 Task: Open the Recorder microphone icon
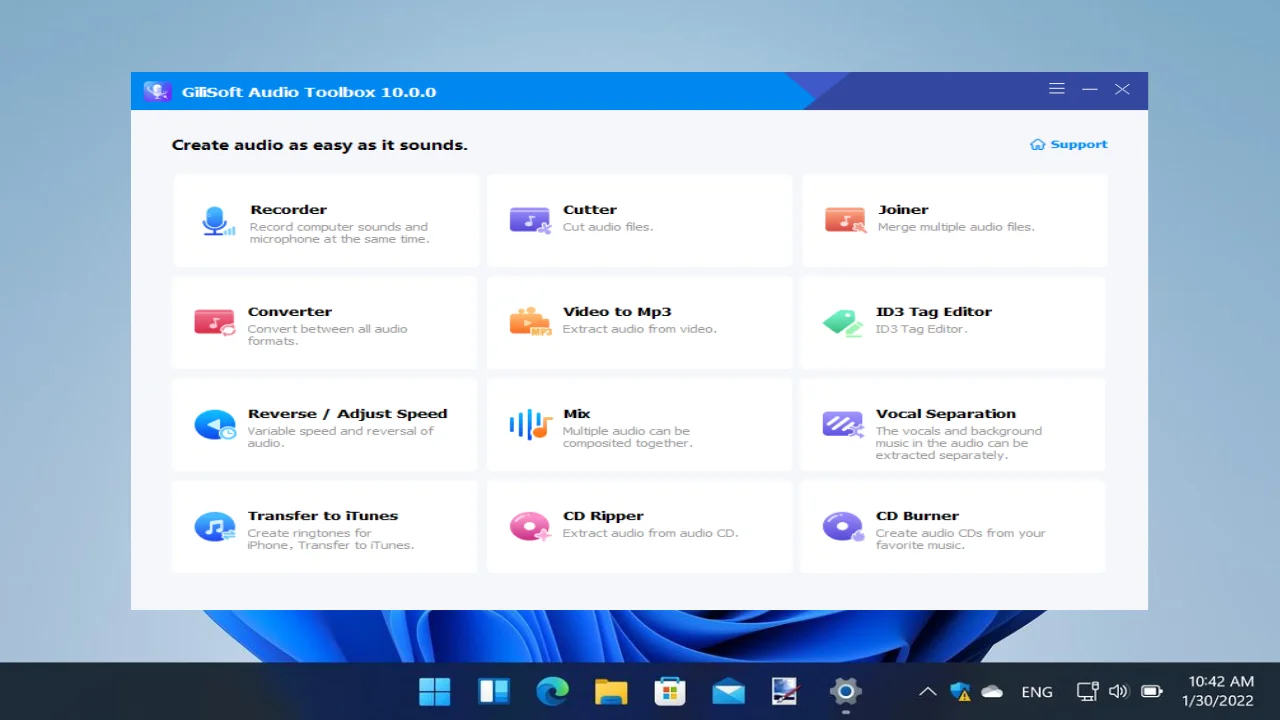coord(217,221)
